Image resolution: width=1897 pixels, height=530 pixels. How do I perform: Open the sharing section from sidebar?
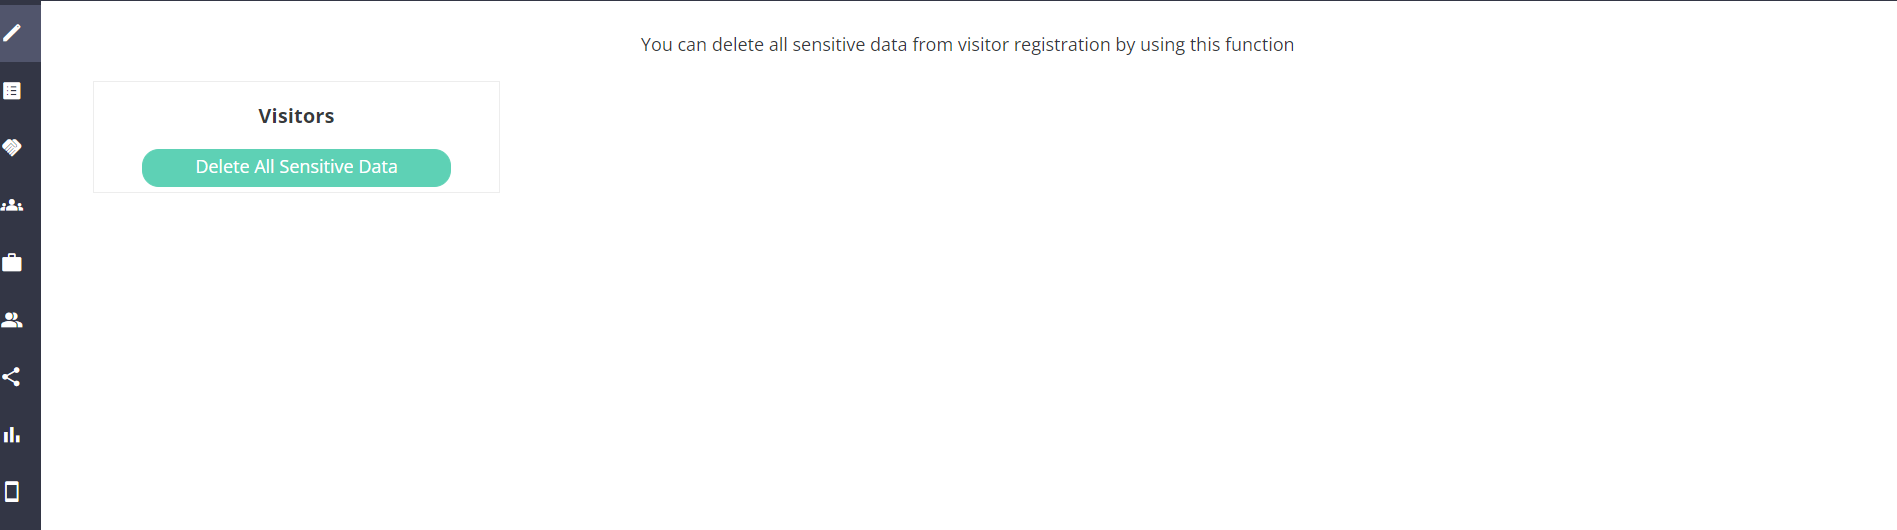pyautogui.click(x=12, y=377)
